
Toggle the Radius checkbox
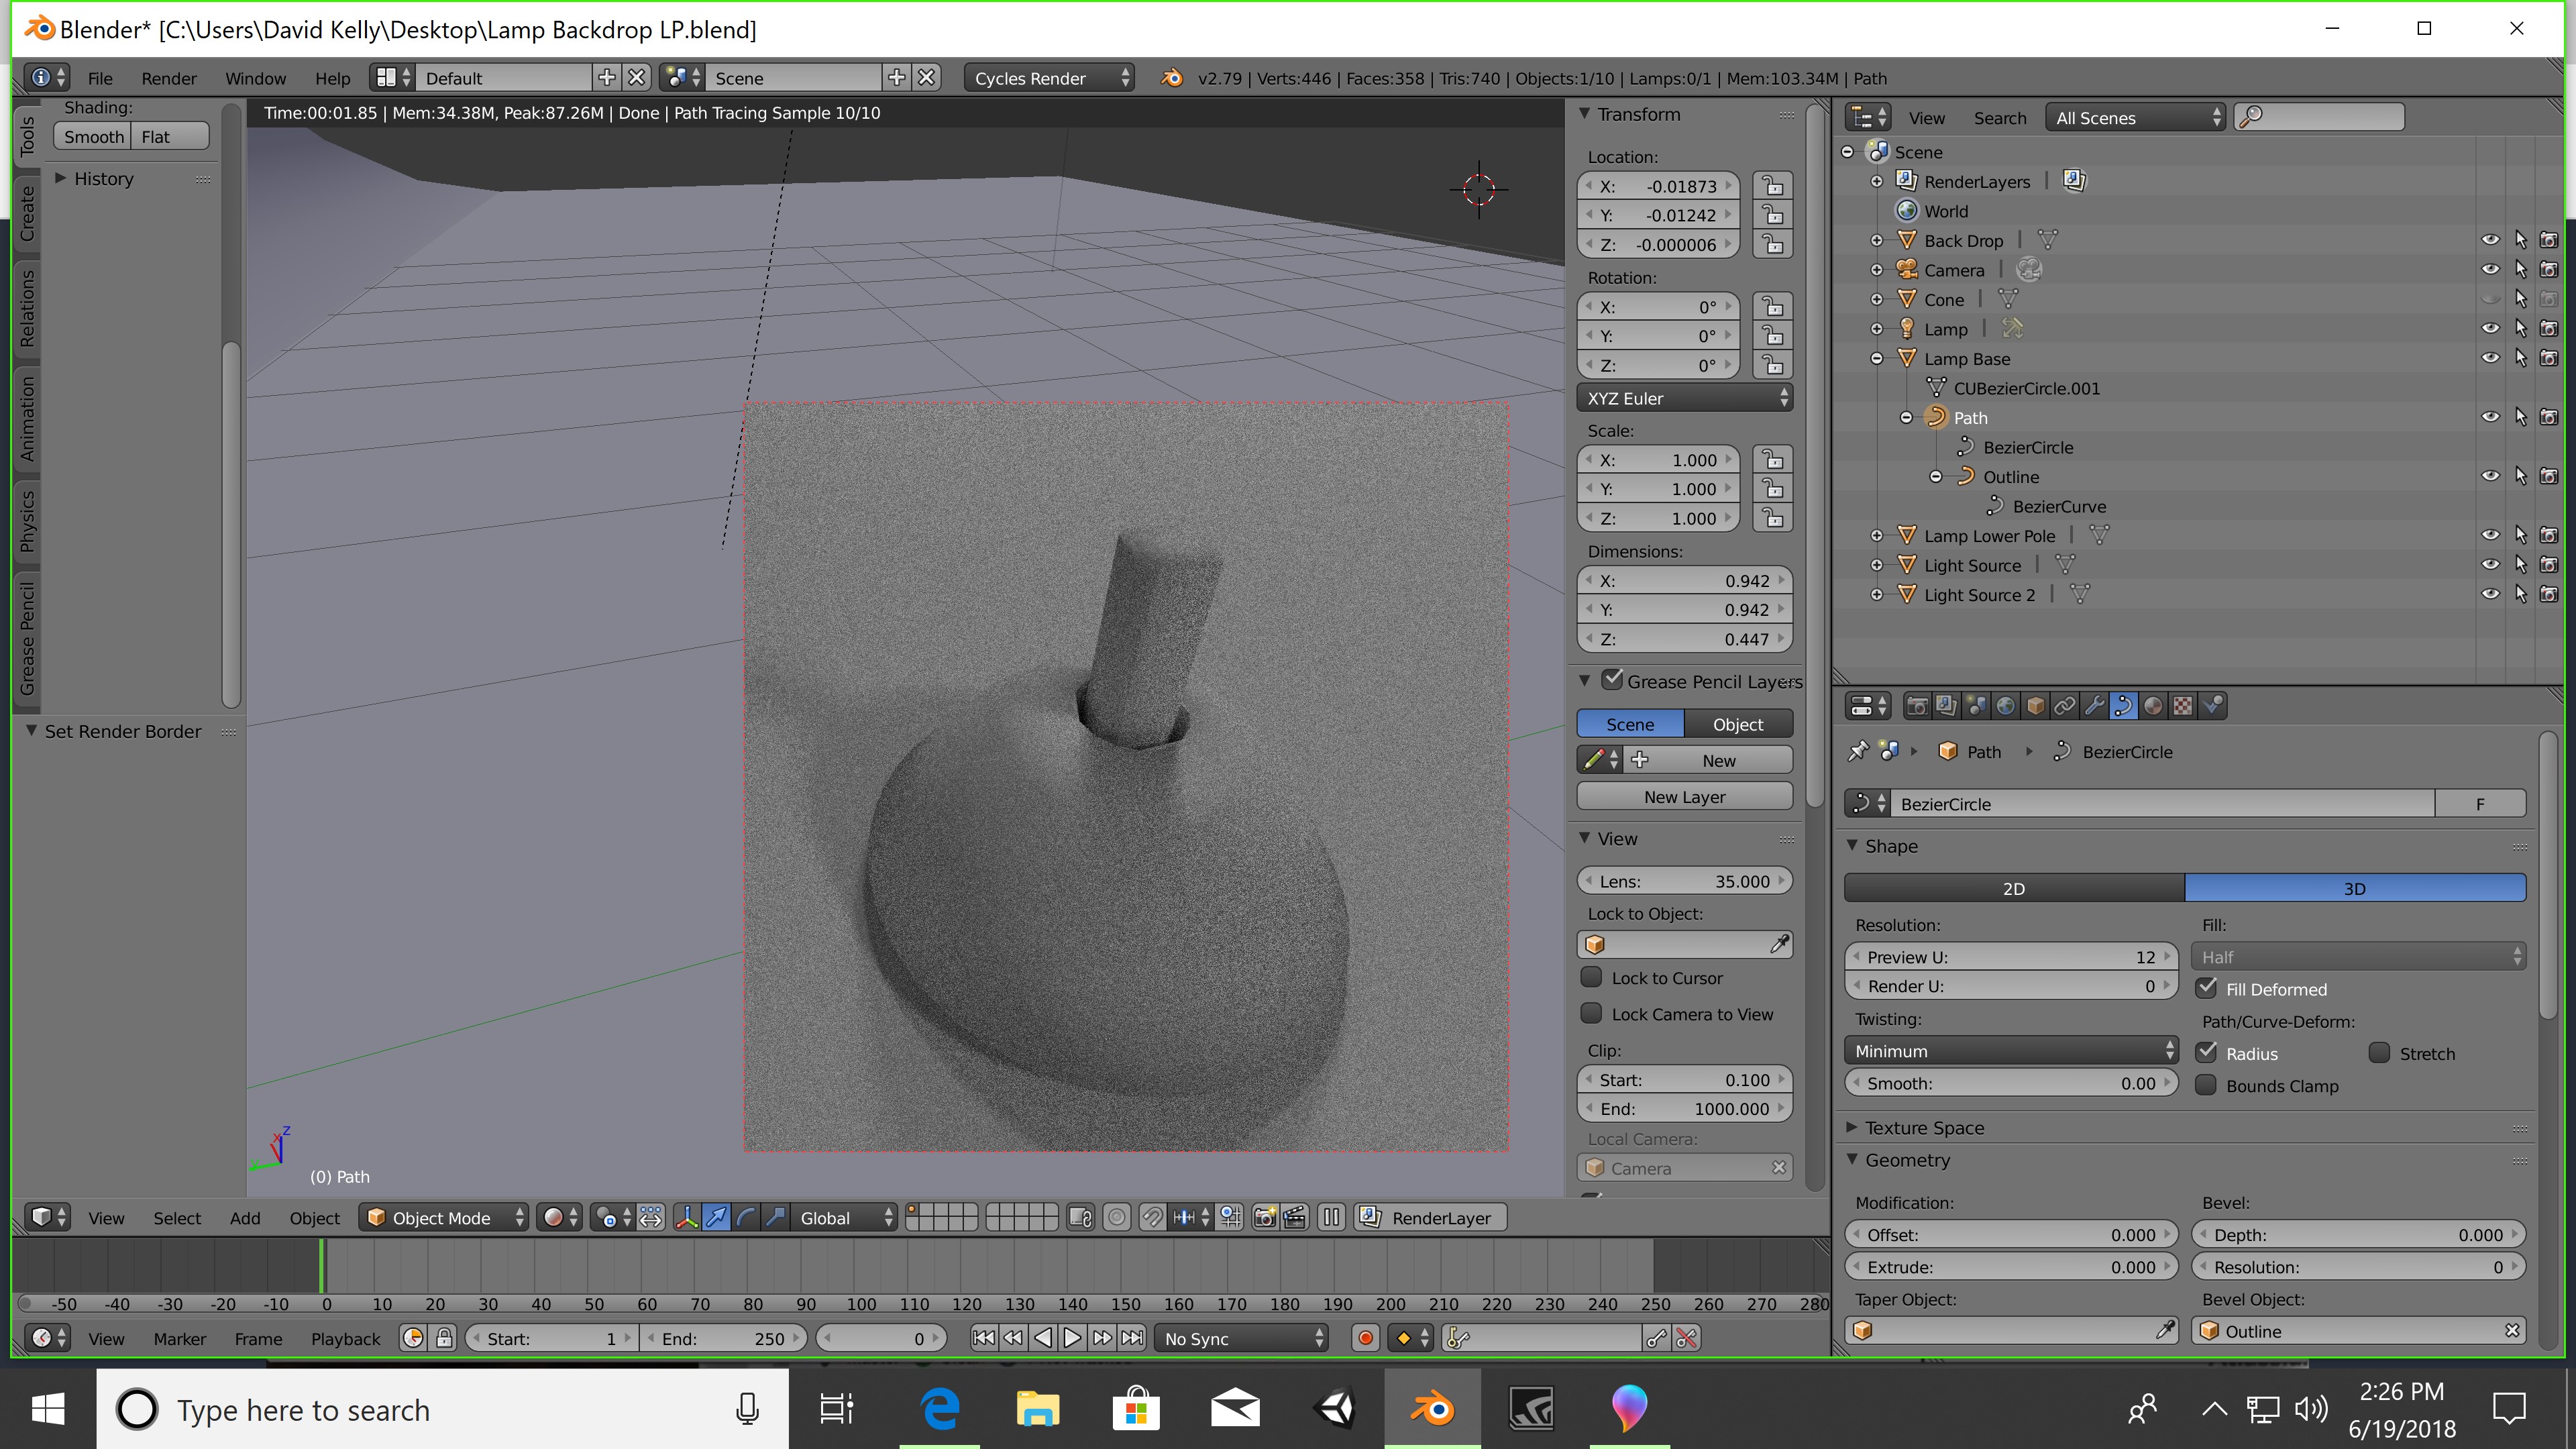[2207, 1052]
